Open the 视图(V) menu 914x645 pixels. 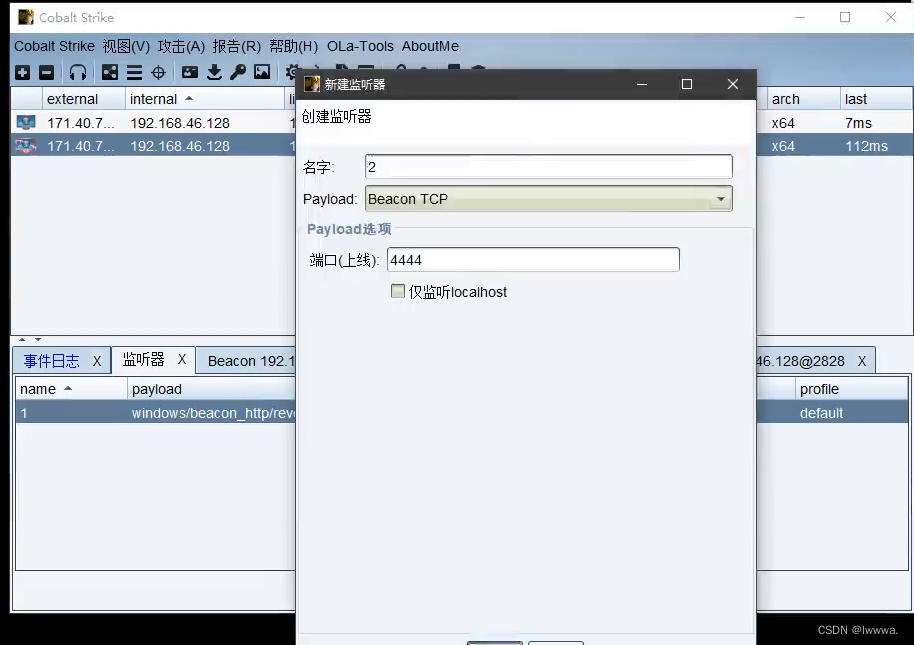coord(126,46)
